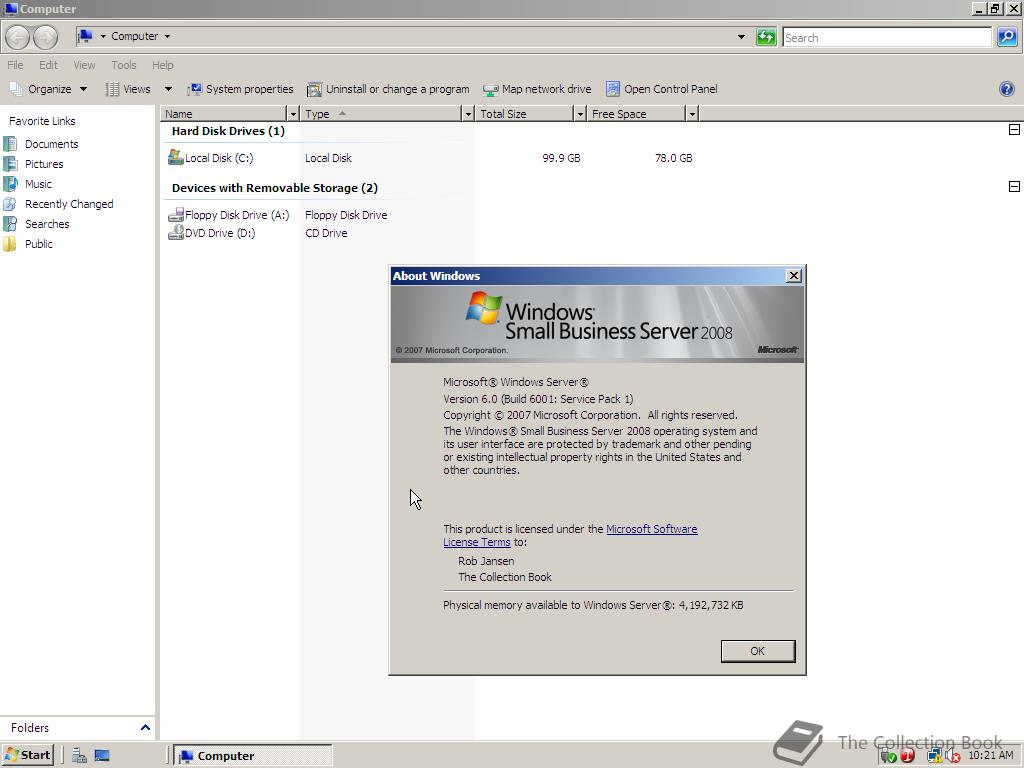Collapse the Hard Disk Drives group
The width and height of the screenshot is (1024, 768).
point(1014,129)
